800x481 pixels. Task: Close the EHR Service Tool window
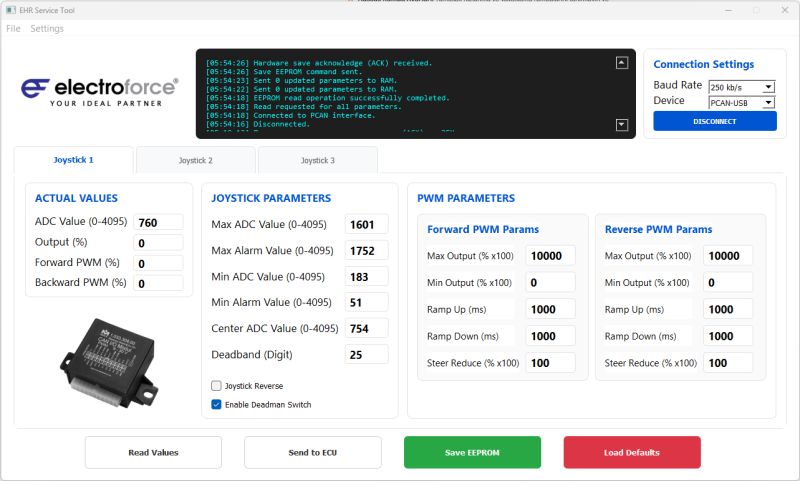point(785,10)
